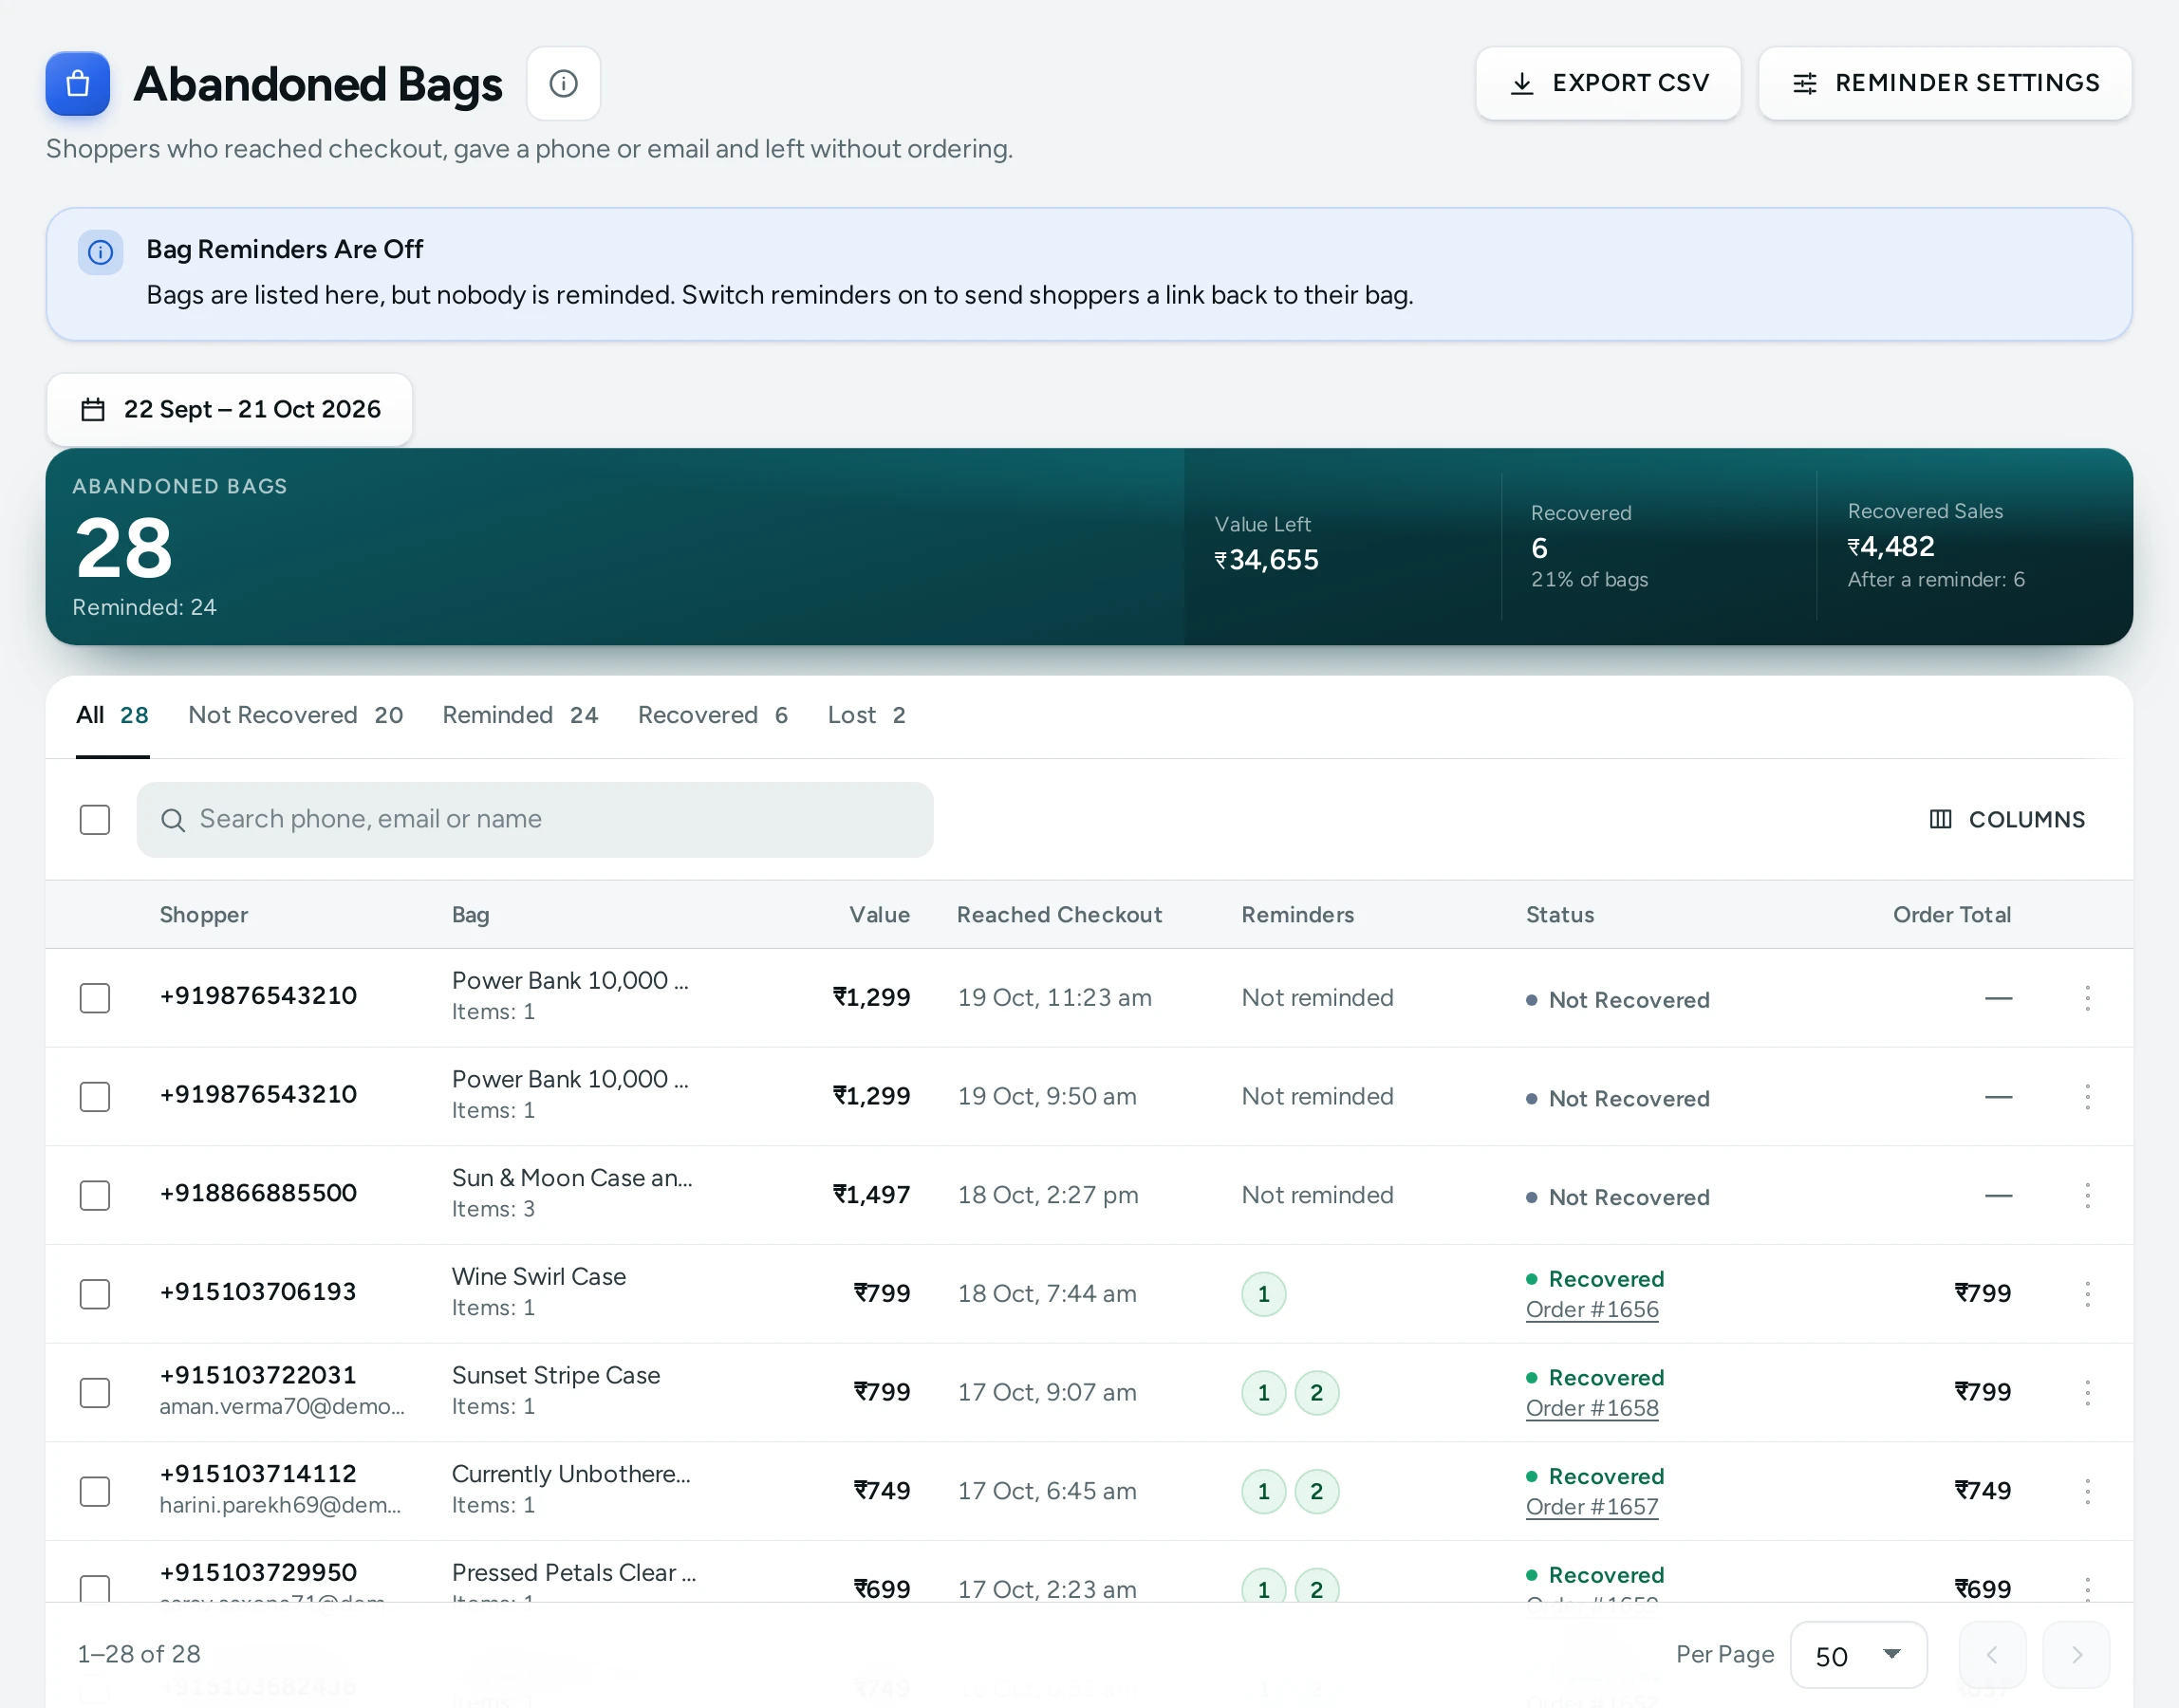Select bag from 19 Oct, 11:23 am

click(95, 998)
